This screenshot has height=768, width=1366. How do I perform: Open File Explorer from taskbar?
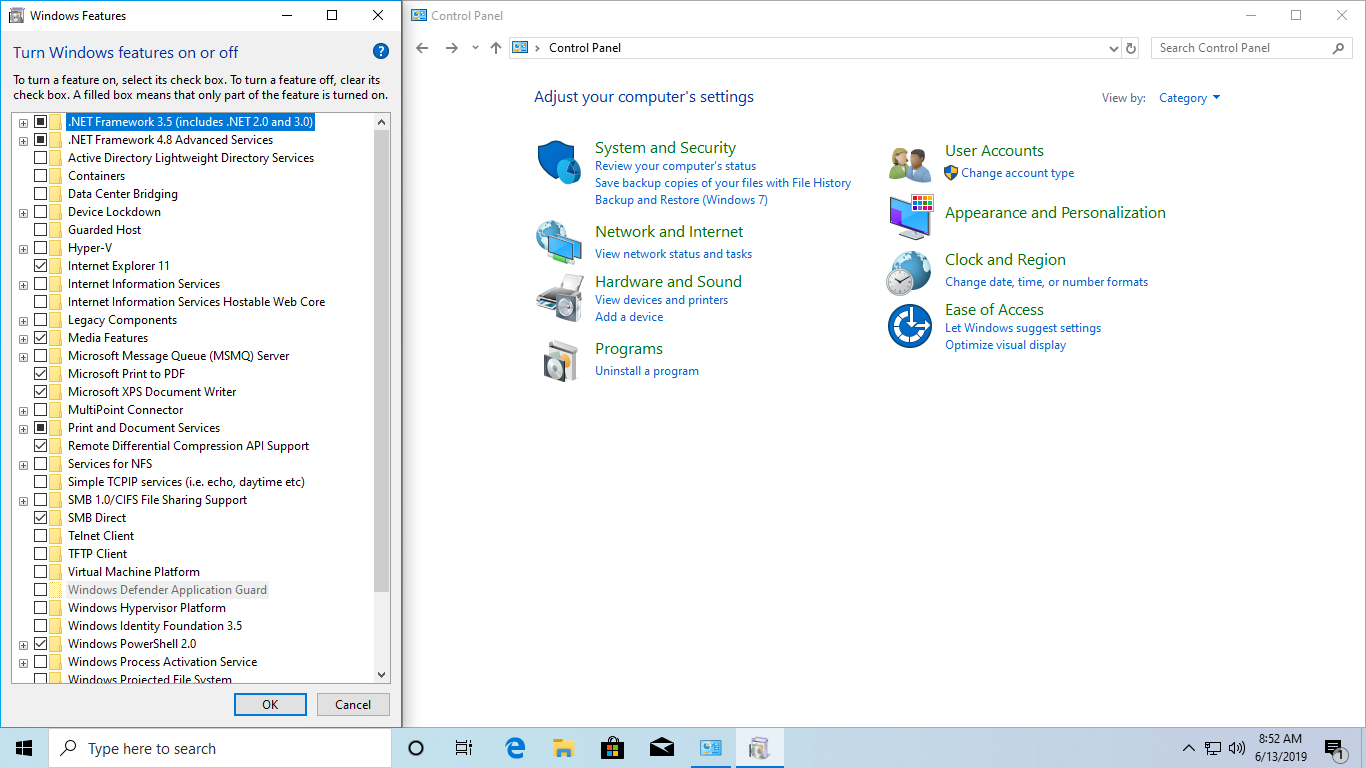coord(563,748)
